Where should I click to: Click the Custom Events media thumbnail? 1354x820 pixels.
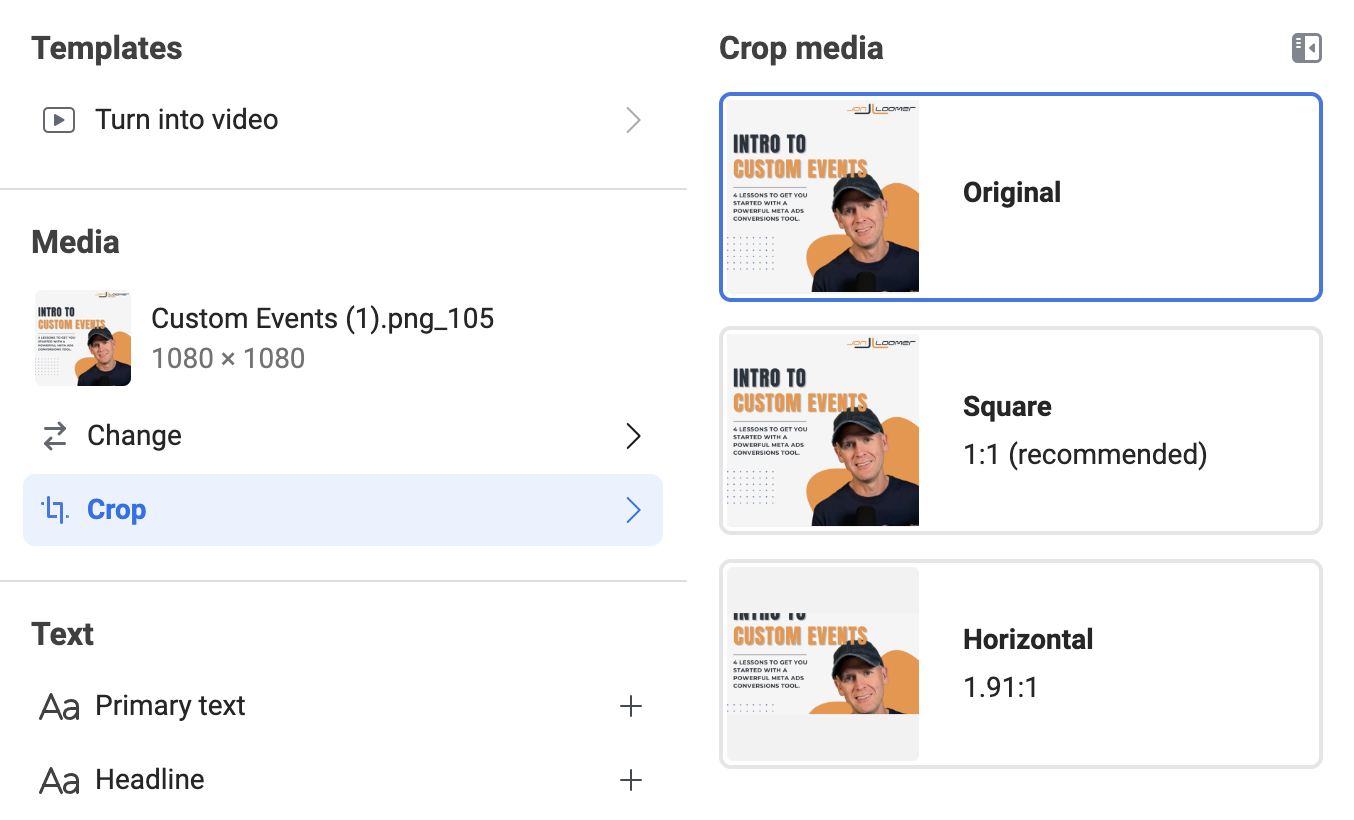82,337
